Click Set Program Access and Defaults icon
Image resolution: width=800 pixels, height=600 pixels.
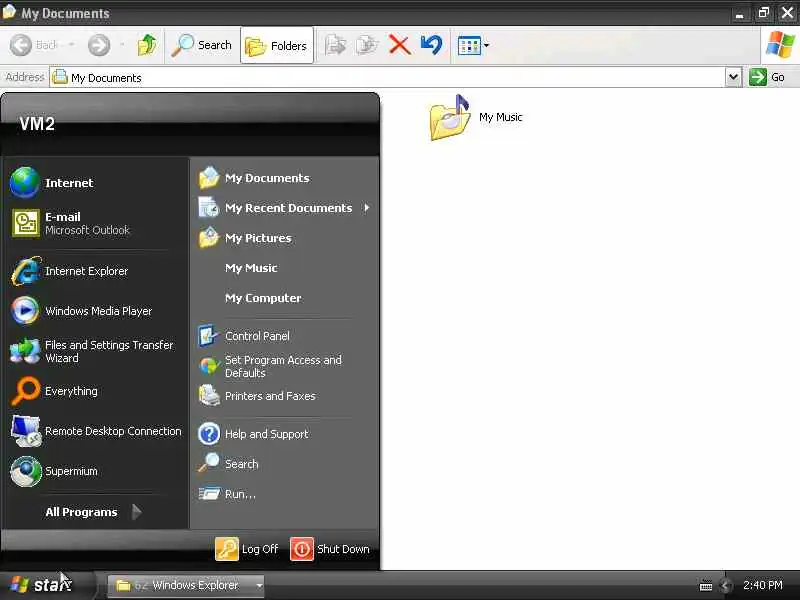click(x=209, y=366)
